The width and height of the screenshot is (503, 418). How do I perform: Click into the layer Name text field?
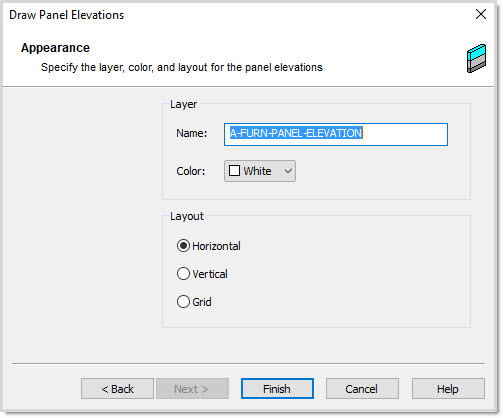coord(336,134)
